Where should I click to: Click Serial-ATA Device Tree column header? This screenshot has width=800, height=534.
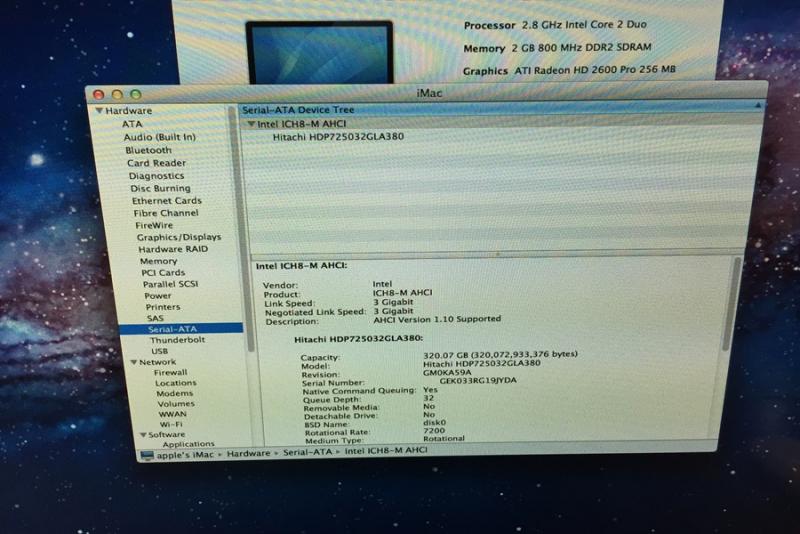(298, 110)
